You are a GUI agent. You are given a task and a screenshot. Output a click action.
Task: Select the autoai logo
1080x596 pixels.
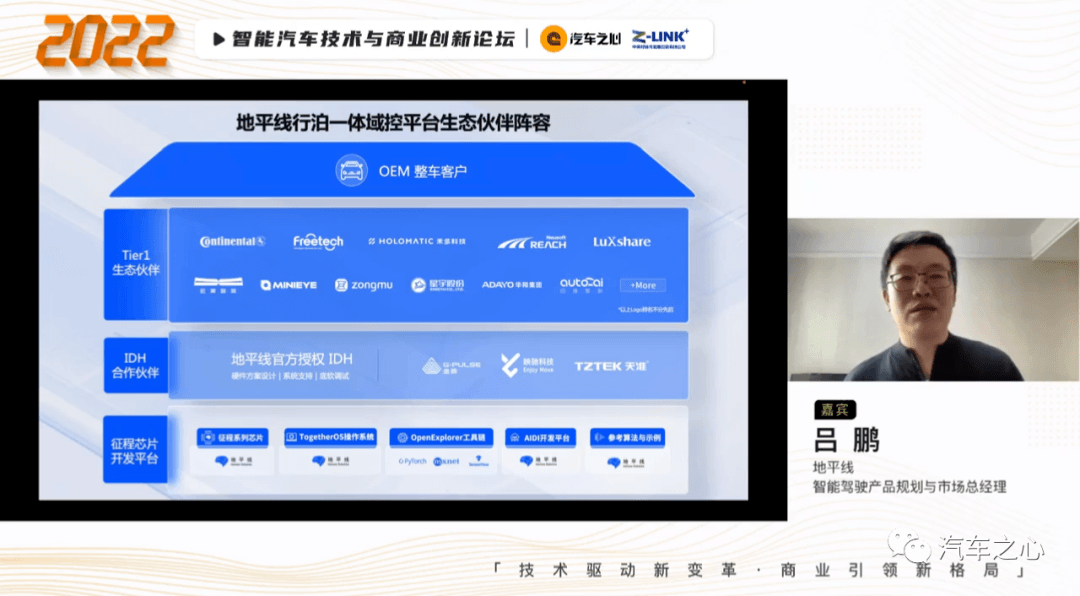pos(581,285)
